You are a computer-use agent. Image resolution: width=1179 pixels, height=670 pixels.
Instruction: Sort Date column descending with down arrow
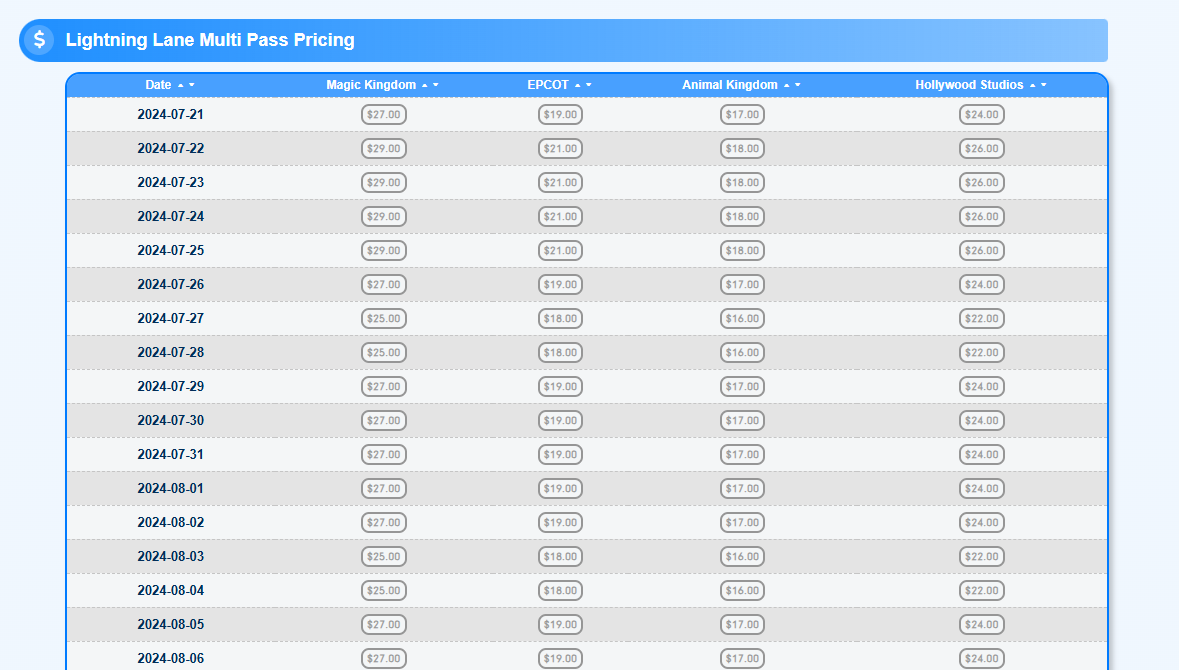191,85
